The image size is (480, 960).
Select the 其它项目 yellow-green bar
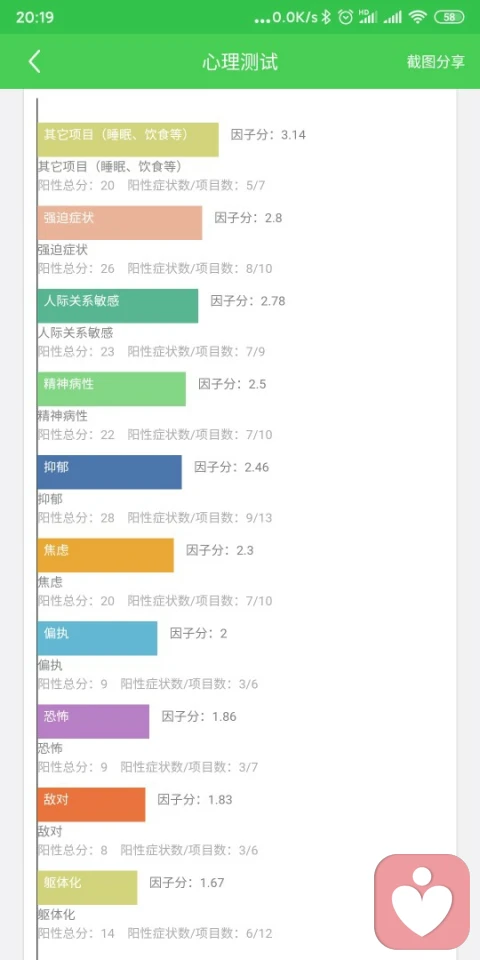[x=128, y=140]
